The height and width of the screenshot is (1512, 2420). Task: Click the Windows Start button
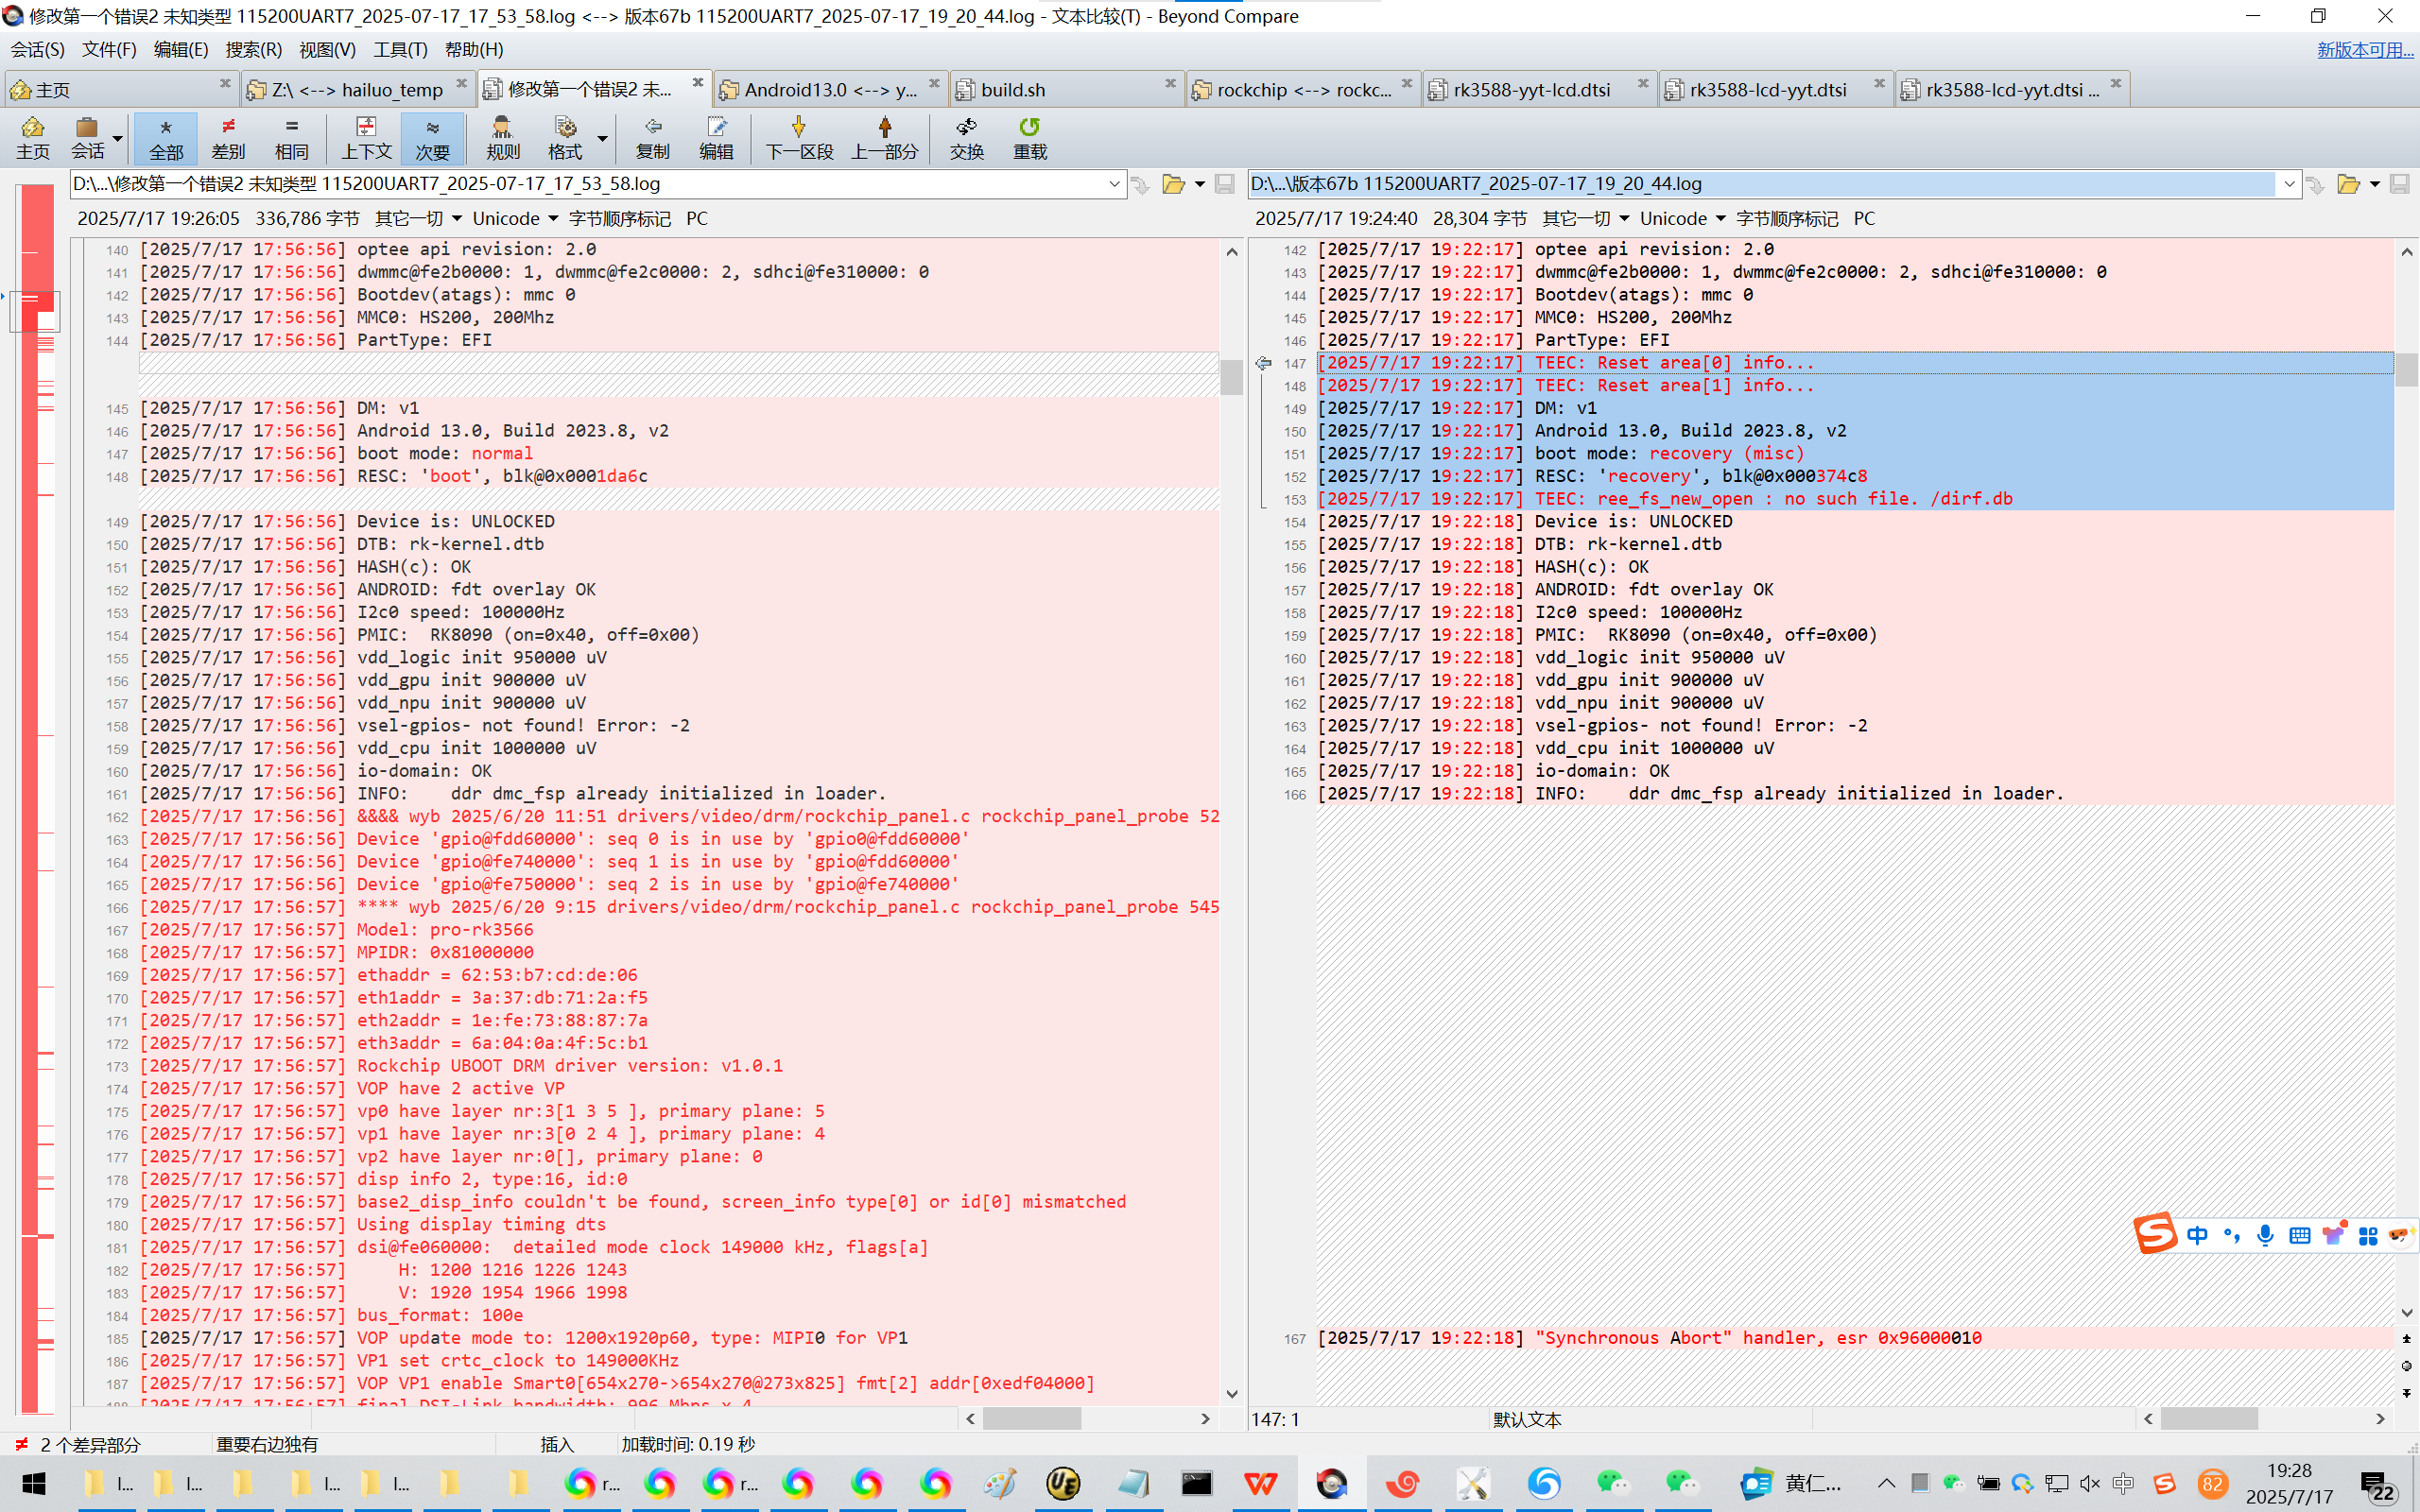pyautogui.click(x=33, y=1483)
